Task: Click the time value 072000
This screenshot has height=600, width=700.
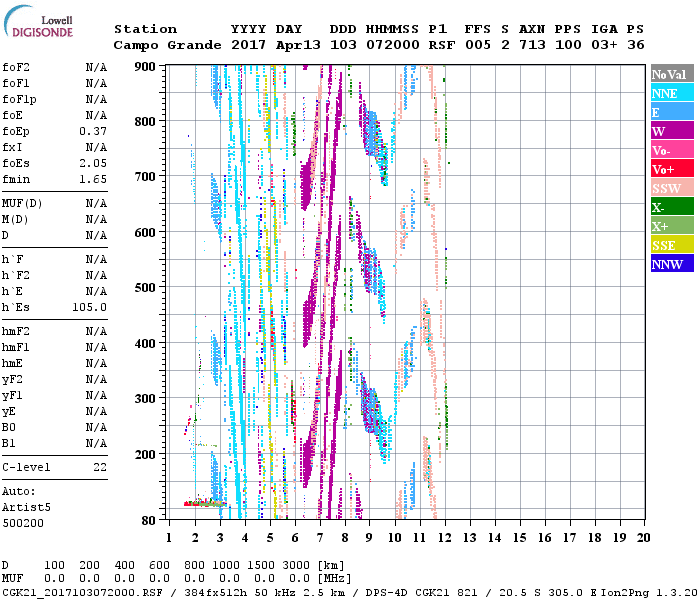Action: point(393,45)
